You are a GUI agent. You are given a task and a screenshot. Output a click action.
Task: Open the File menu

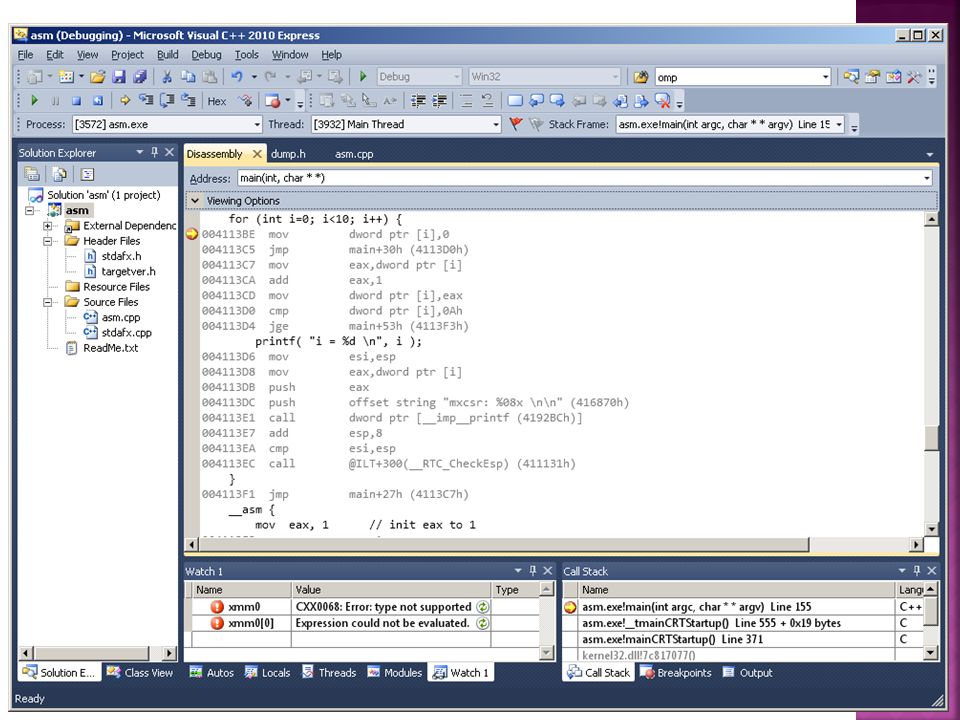(26, 54)
